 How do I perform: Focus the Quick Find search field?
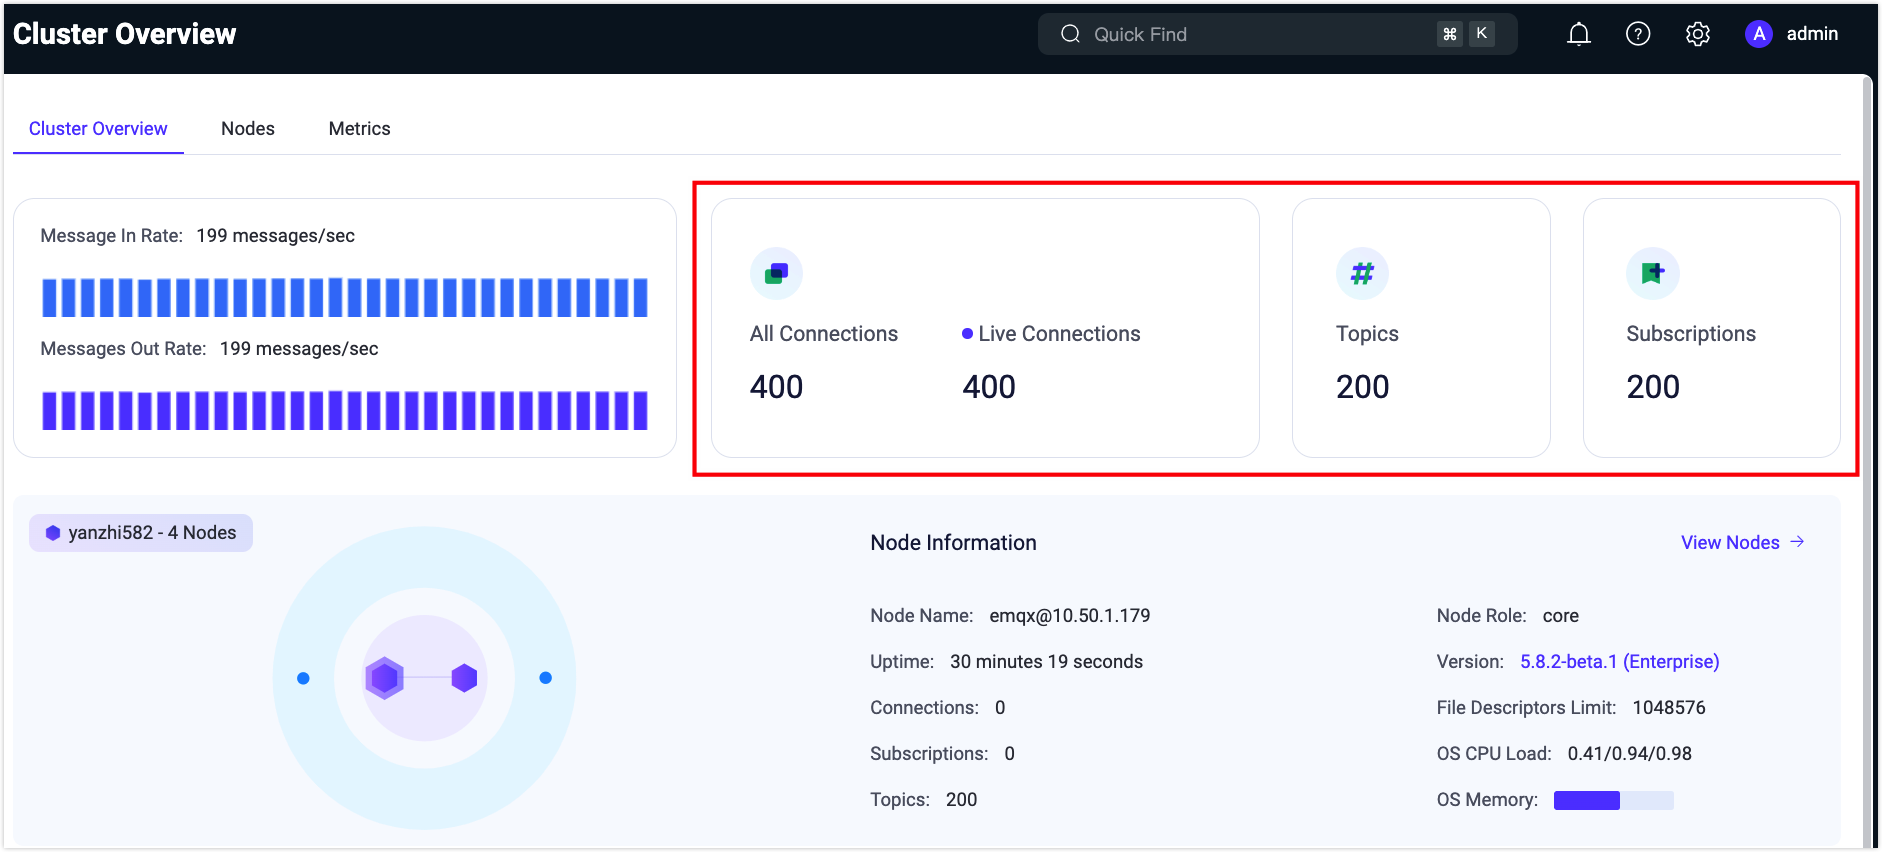(1277, 34)
